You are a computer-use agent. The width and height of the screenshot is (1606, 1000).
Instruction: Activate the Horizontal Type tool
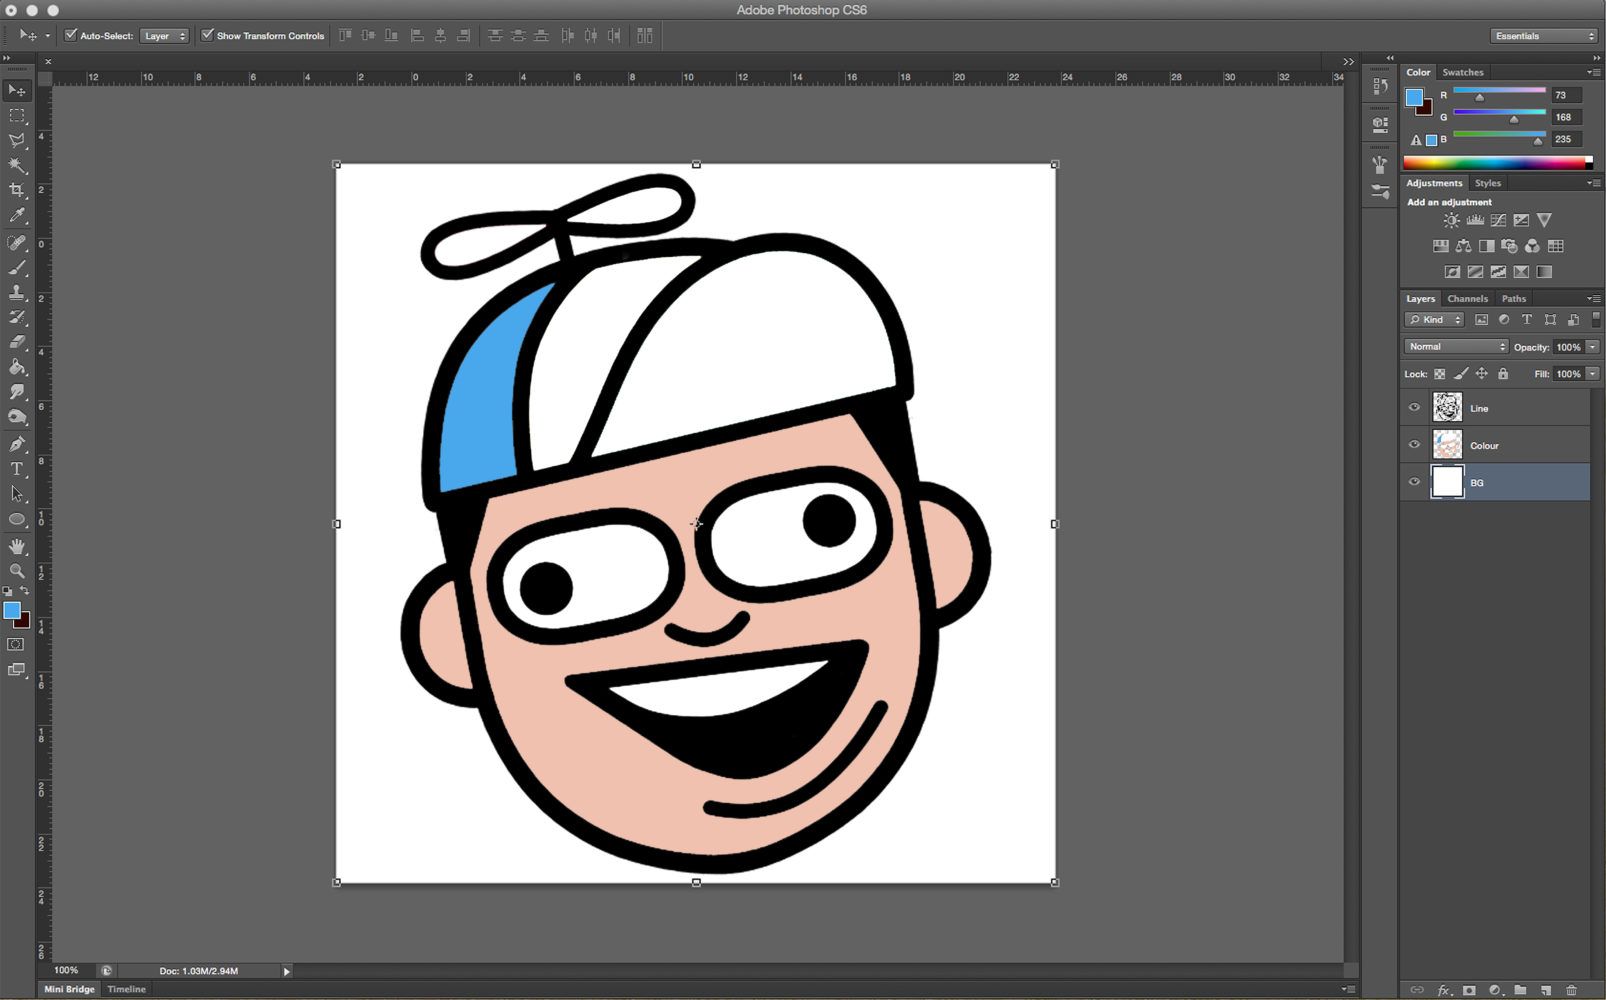point(17,469)
